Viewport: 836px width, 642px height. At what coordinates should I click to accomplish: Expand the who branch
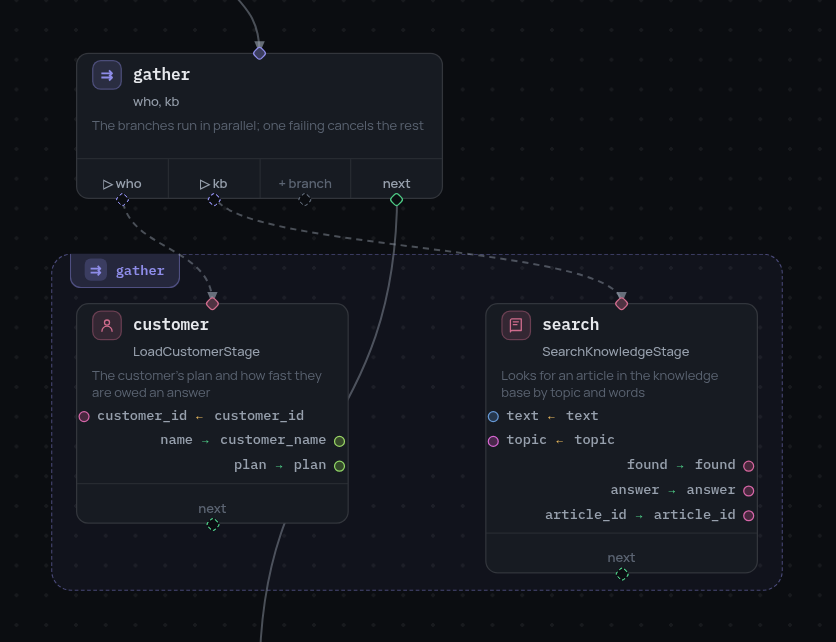[122, 183]
